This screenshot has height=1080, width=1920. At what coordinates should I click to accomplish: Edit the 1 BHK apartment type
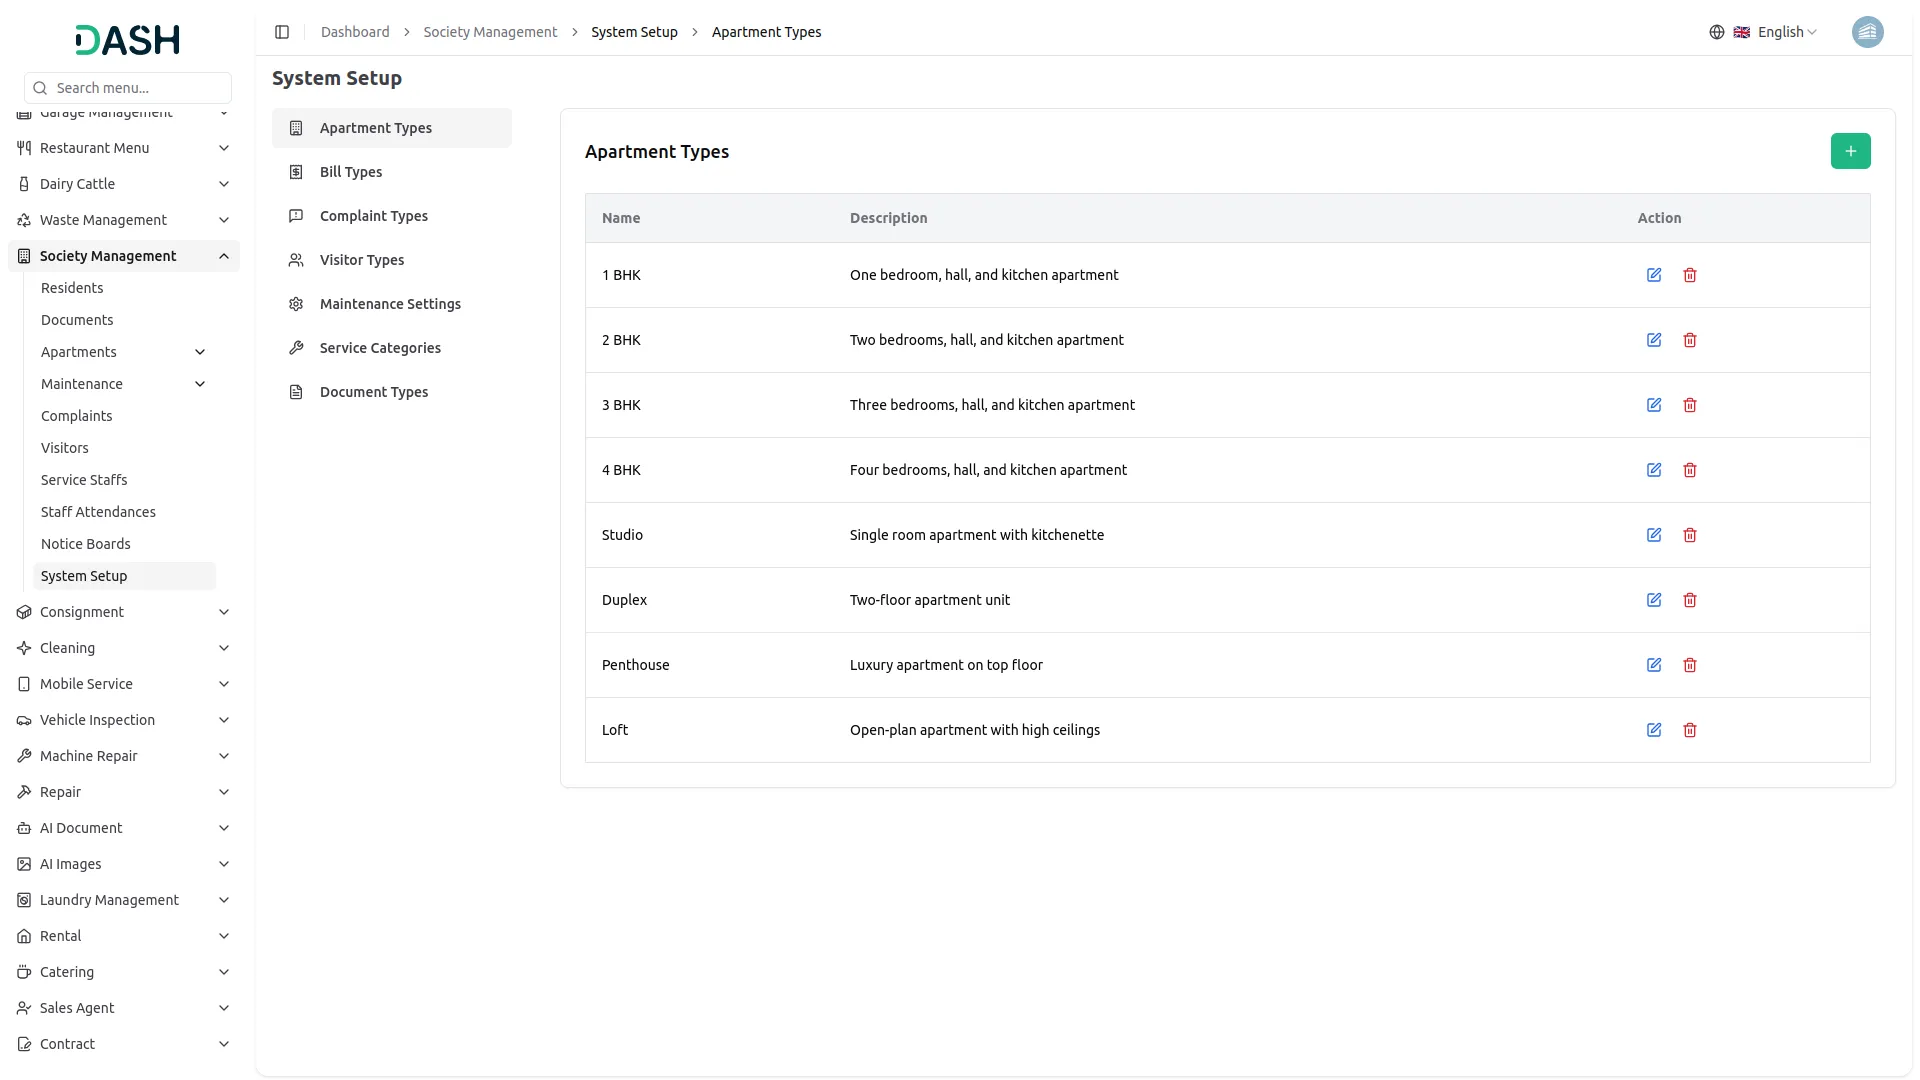click(1654, 275)
